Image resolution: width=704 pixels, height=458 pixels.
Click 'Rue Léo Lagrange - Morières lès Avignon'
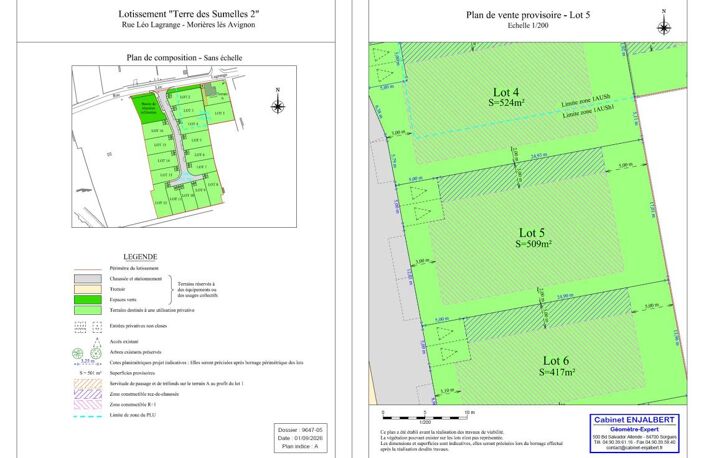189,25
